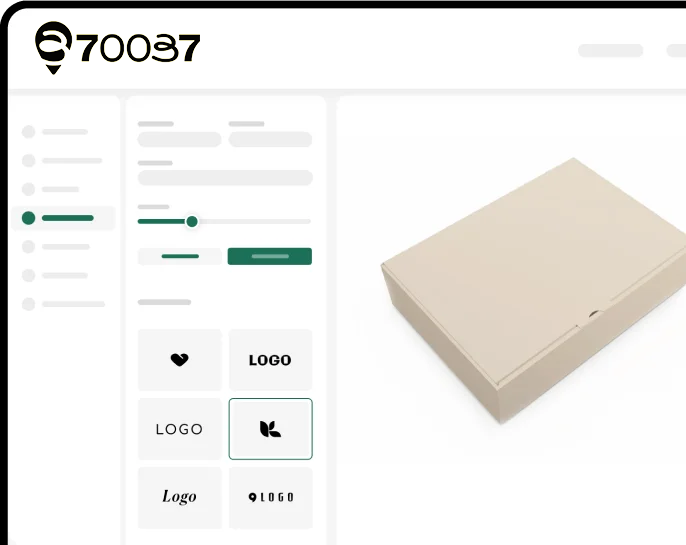The height and width of the screenshot is (545, 686).
Task: Select the leaf logo tile
Action: pyautogui.click(x=270, y=429)
